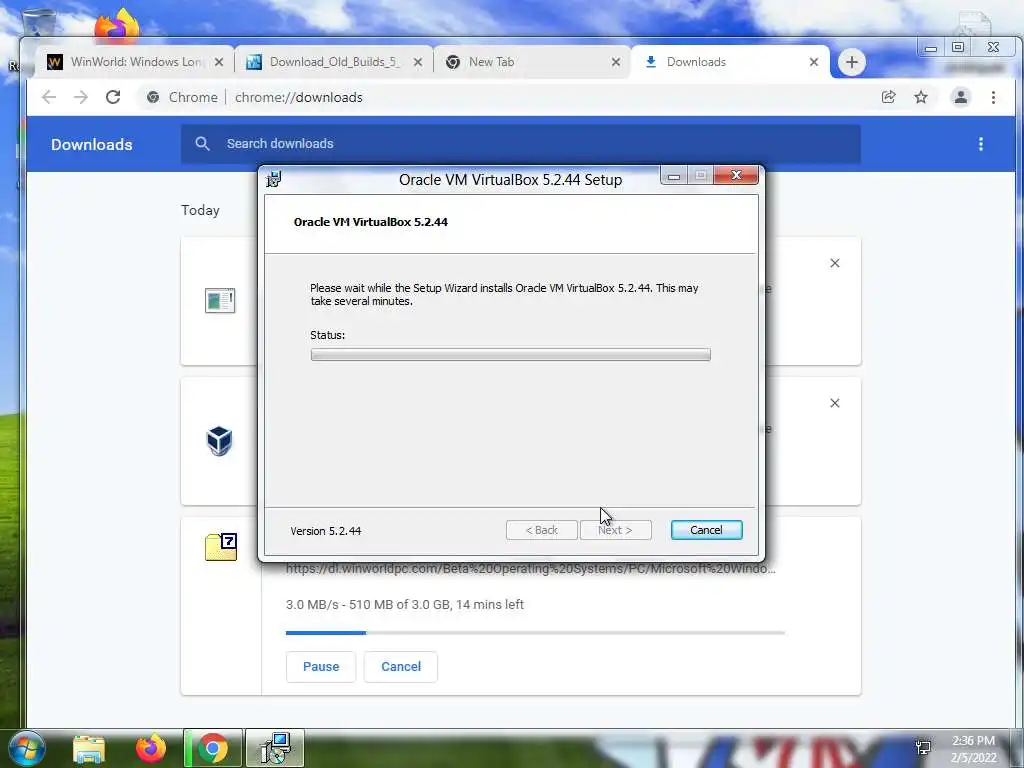
Task: Click the 'Today' date heading
Action: point(200,210)
